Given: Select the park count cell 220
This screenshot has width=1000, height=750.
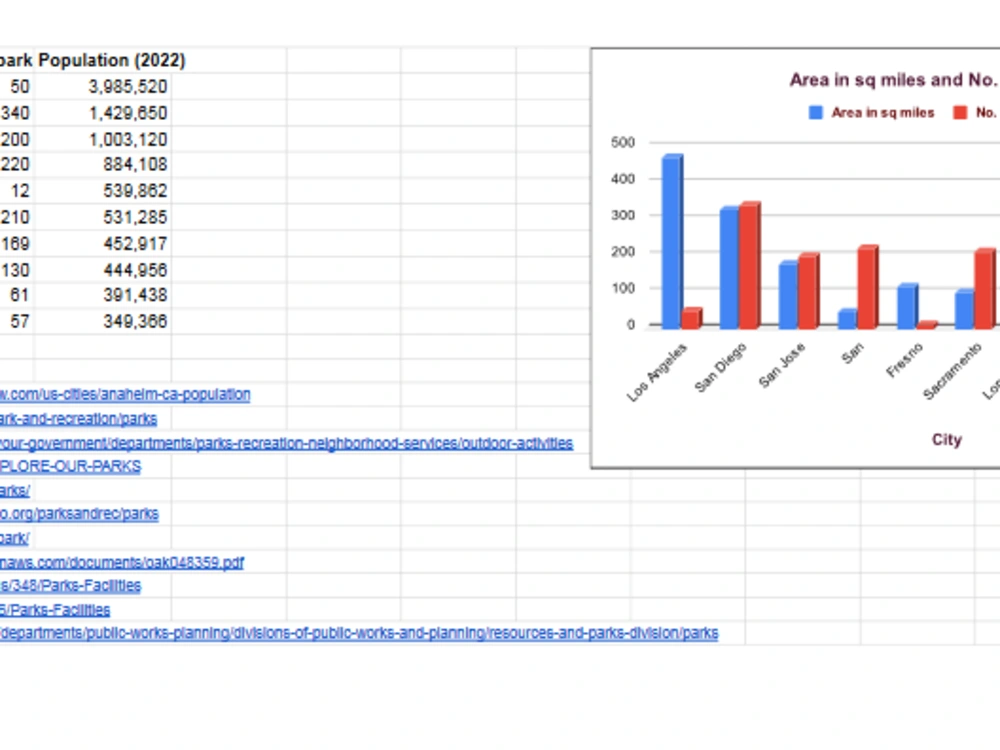Looking at the screenshot, I should [x=17, y=165].
